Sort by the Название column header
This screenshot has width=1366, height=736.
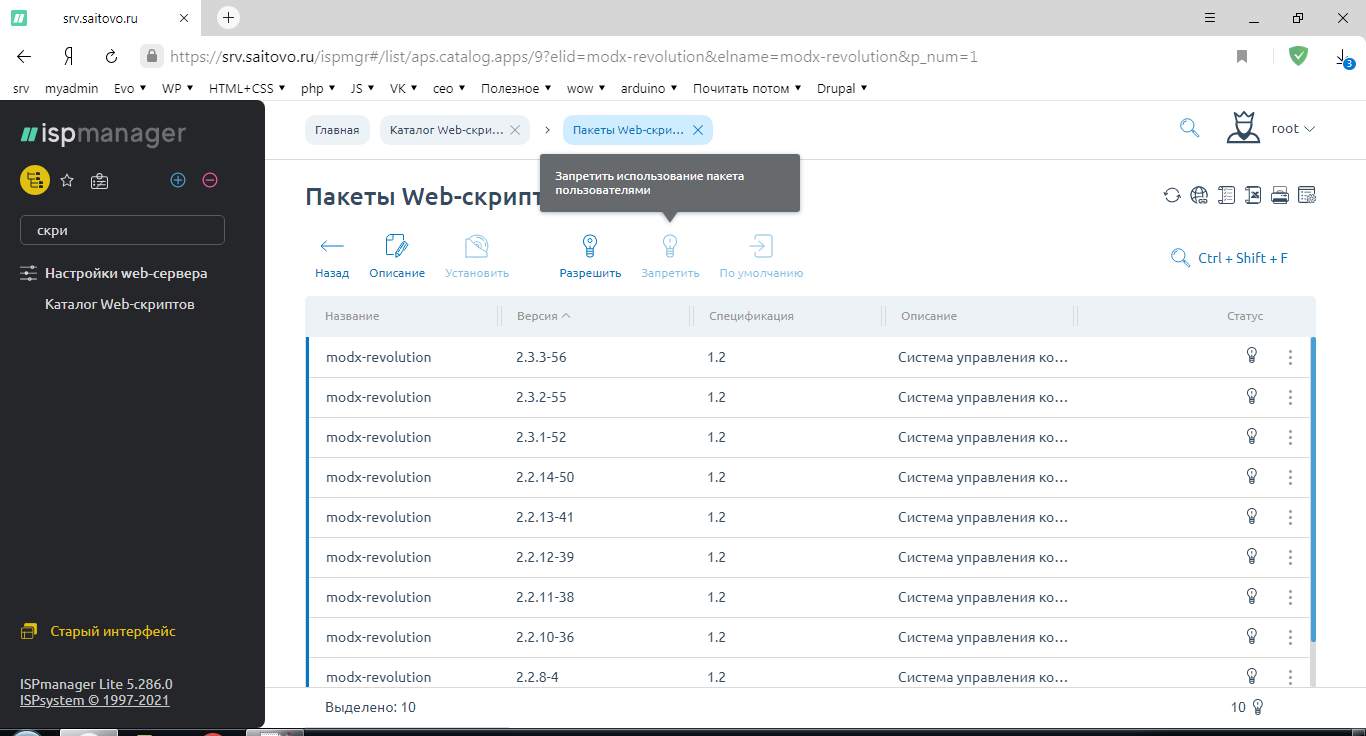coord(352,316)
